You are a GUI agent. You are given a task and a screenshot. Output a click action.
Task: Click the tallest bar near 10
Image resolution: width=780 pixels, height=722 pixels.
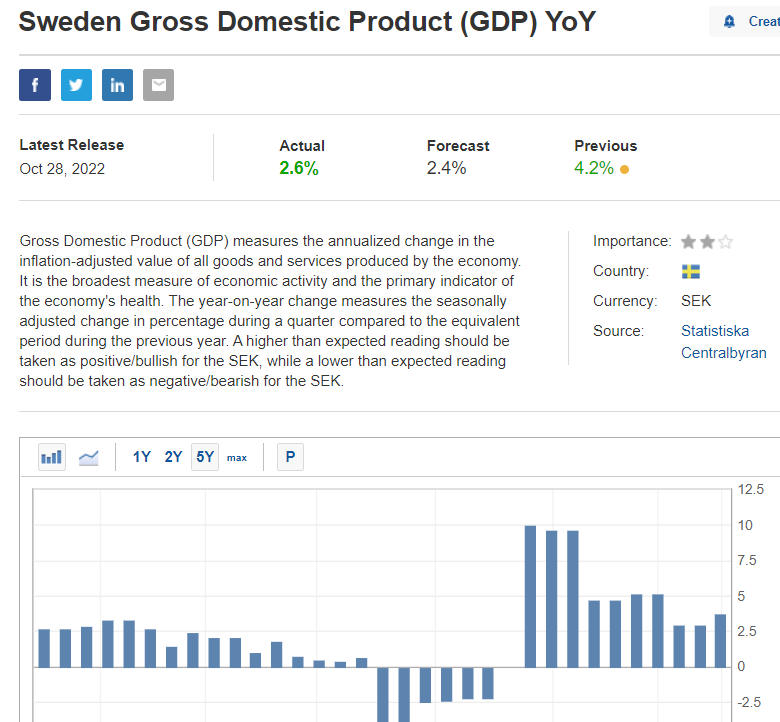(530, 596)
